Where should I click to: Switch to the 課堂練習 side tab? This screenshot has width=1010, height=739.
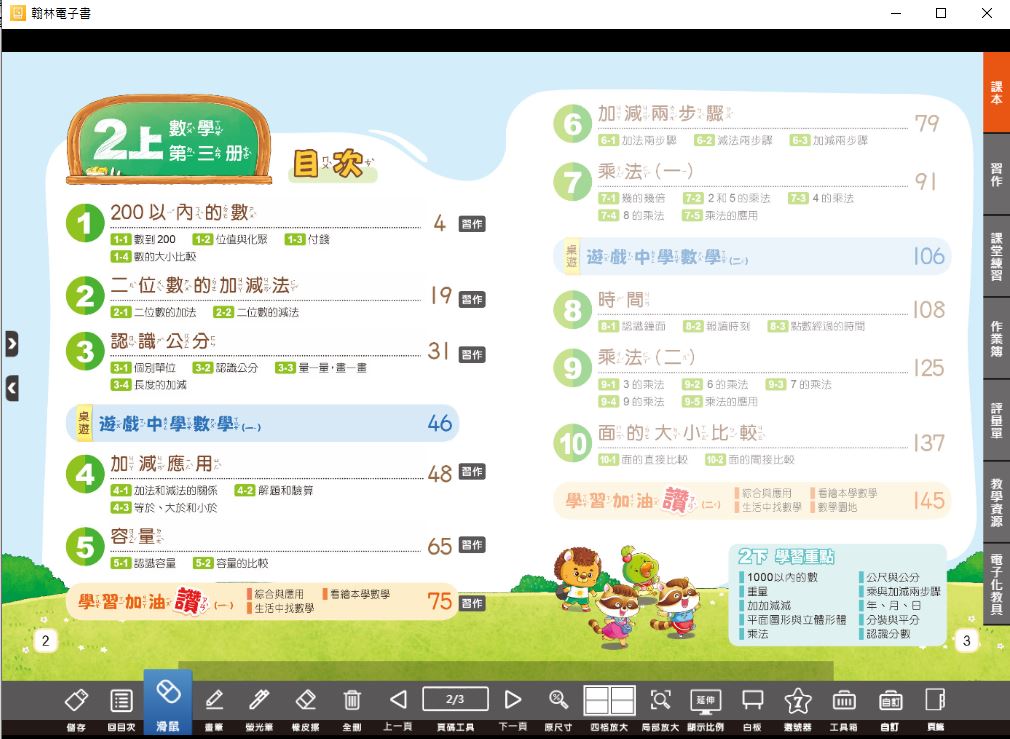[x=996, y=256]
